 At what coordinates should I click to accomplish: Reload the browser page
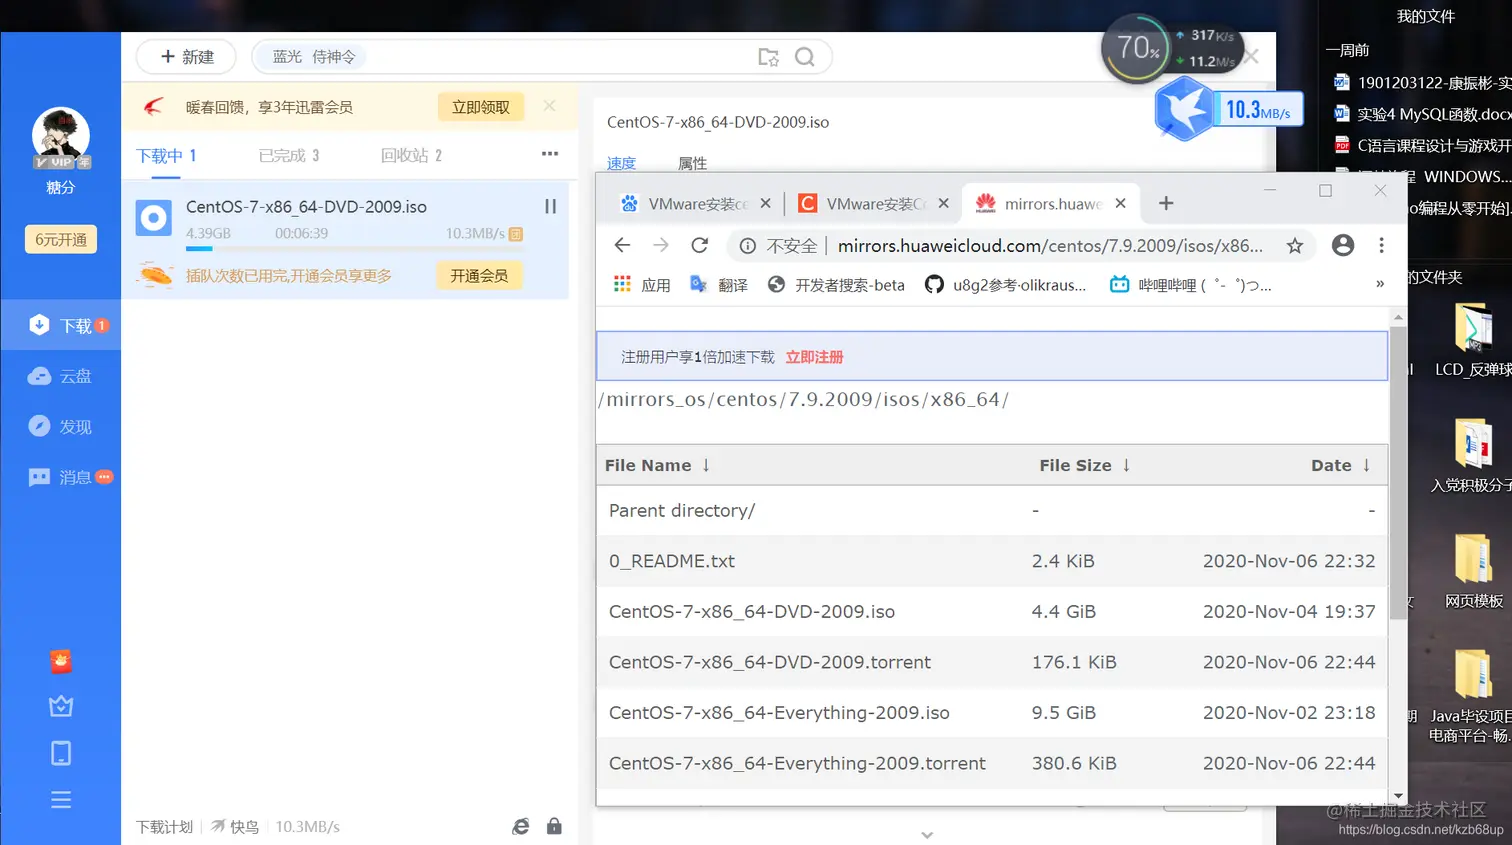click(700, 245)
